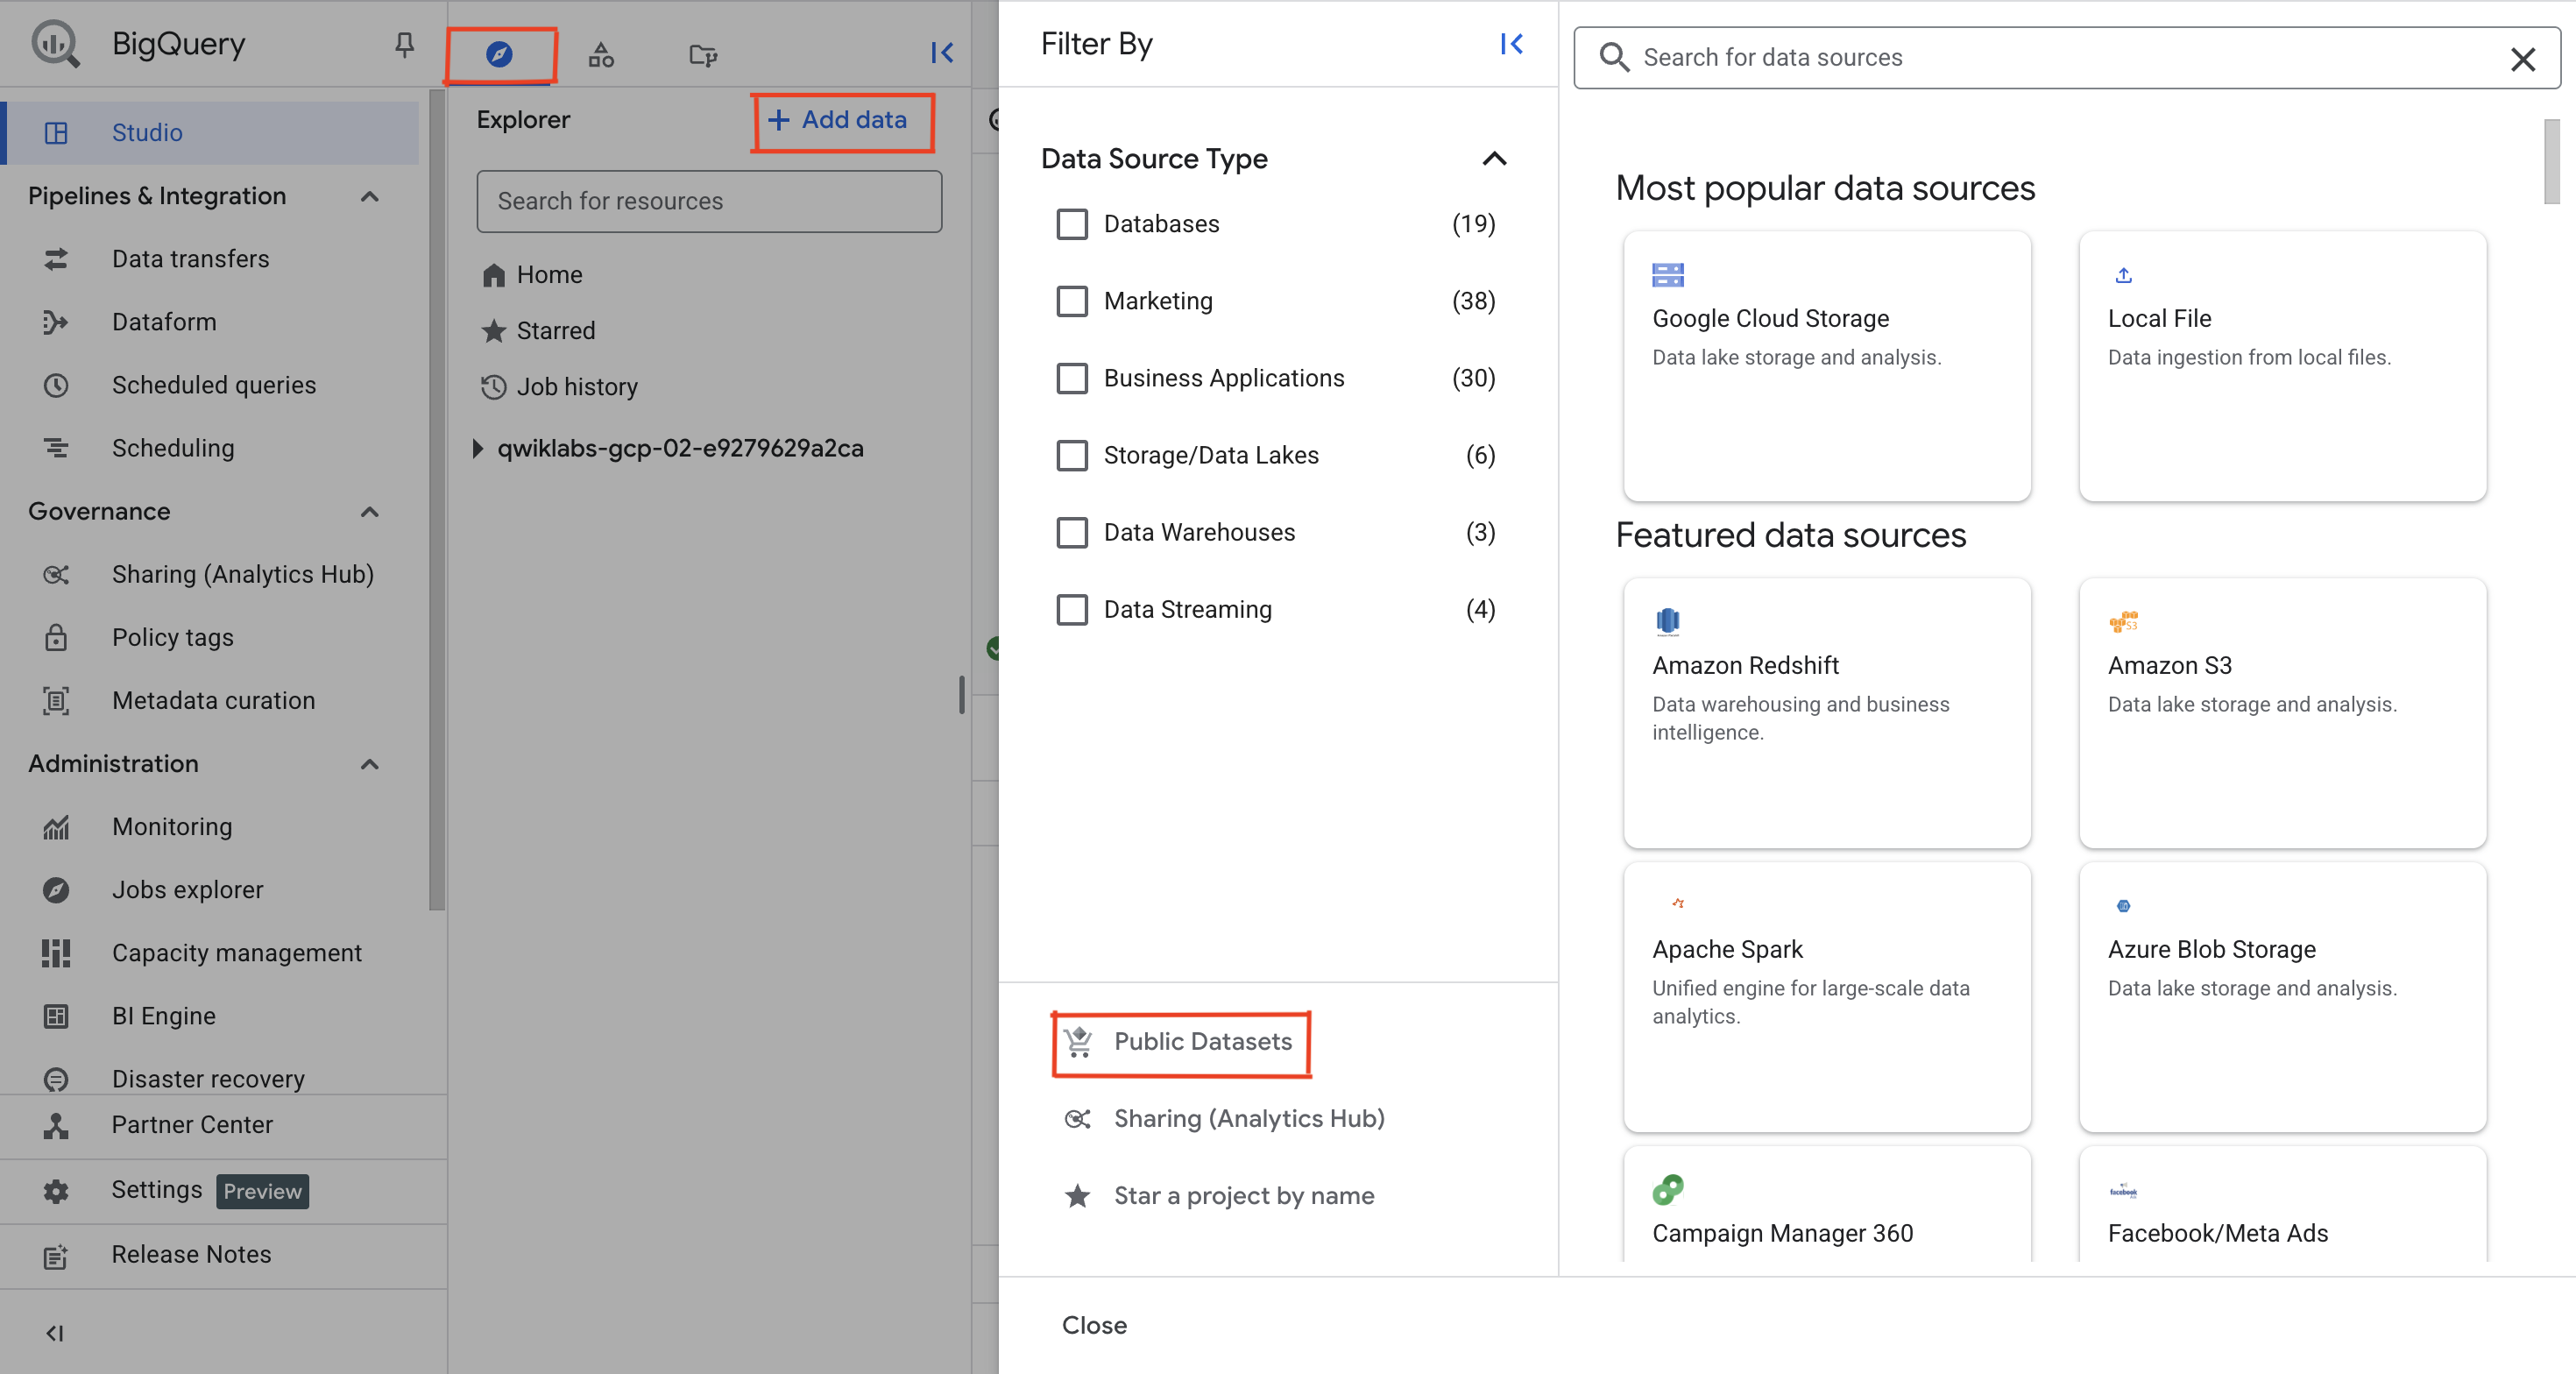The height and width of the screenshot is (1374, 2576).
Task: Open Sharing (Analytics Hub) icon
Action: point(56,574)
